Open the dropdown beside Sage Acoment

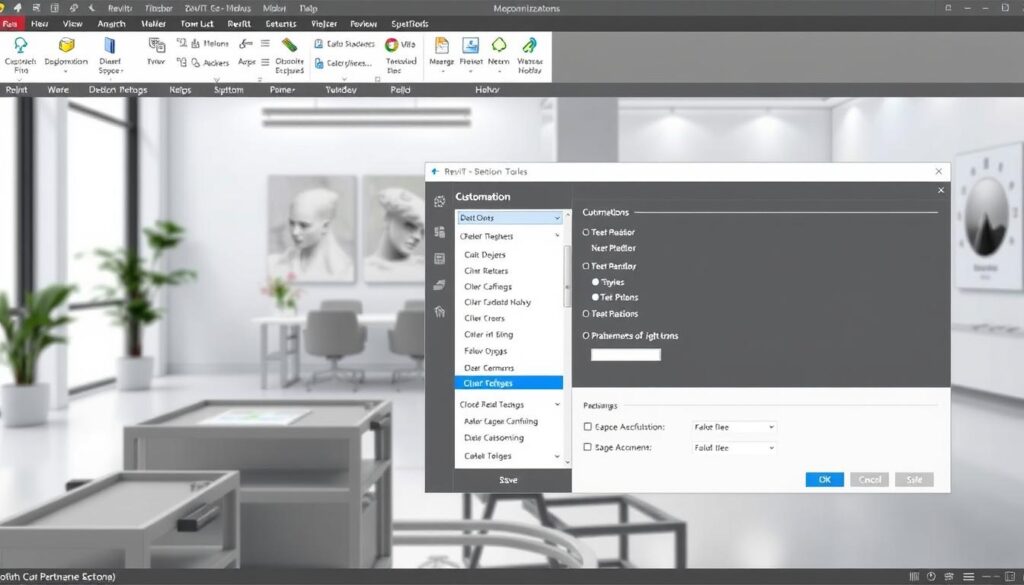[734, 448]
